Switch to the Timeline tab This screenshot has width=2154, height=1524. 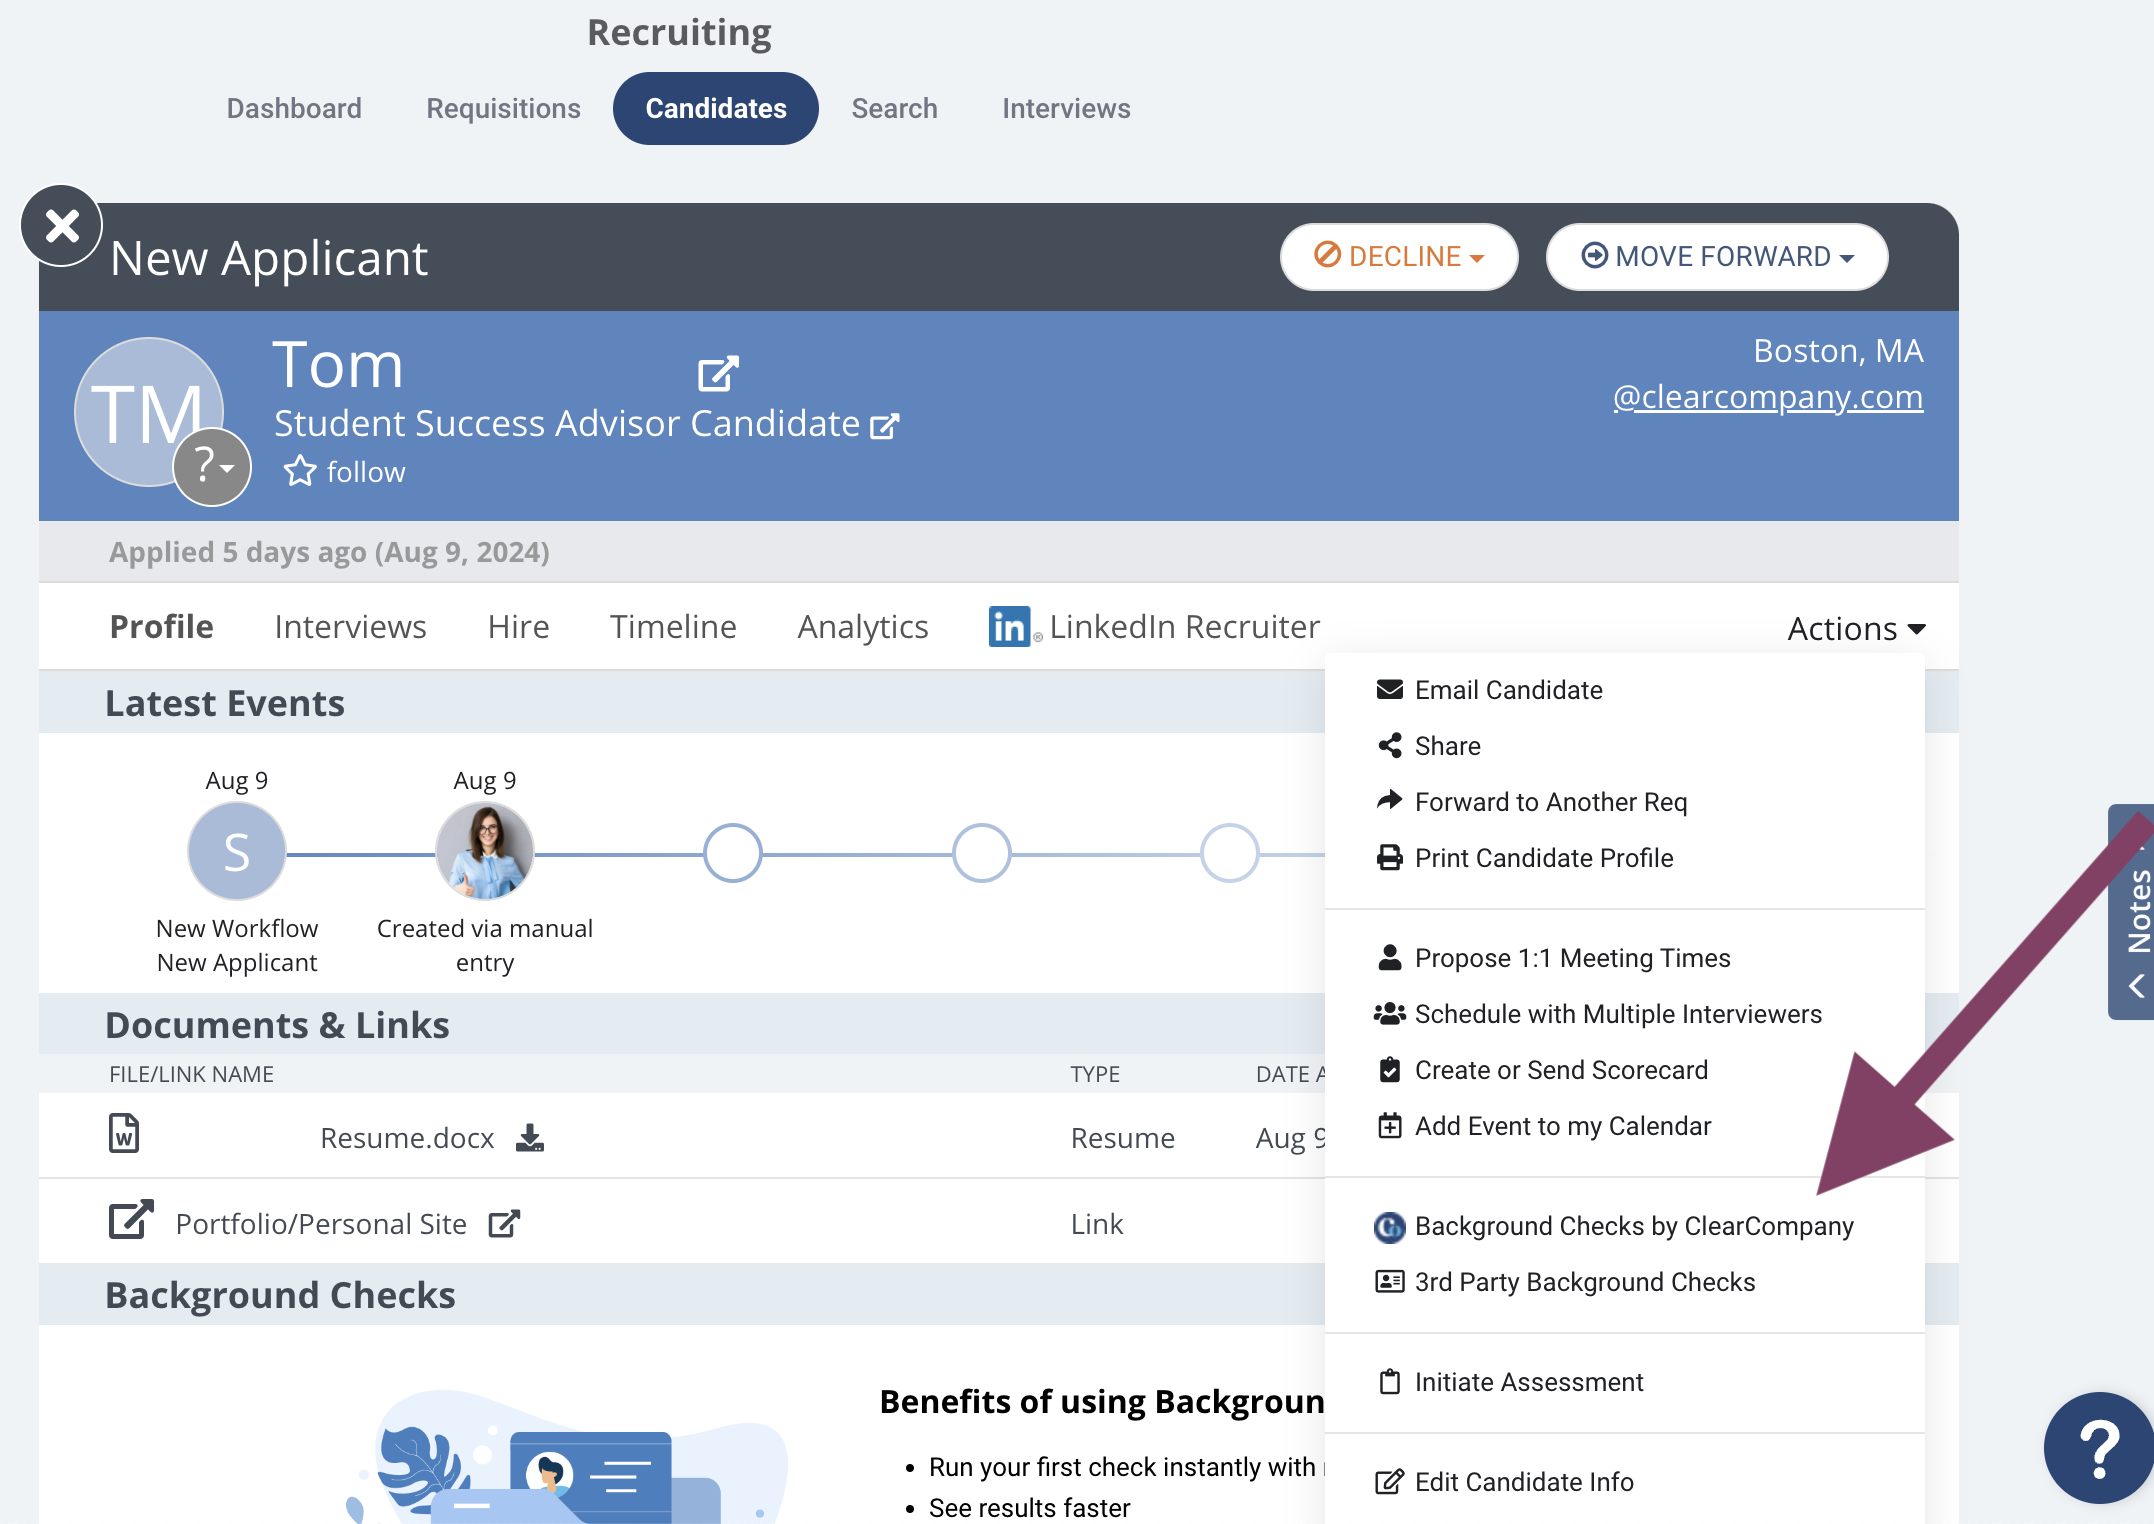(673, 626)
